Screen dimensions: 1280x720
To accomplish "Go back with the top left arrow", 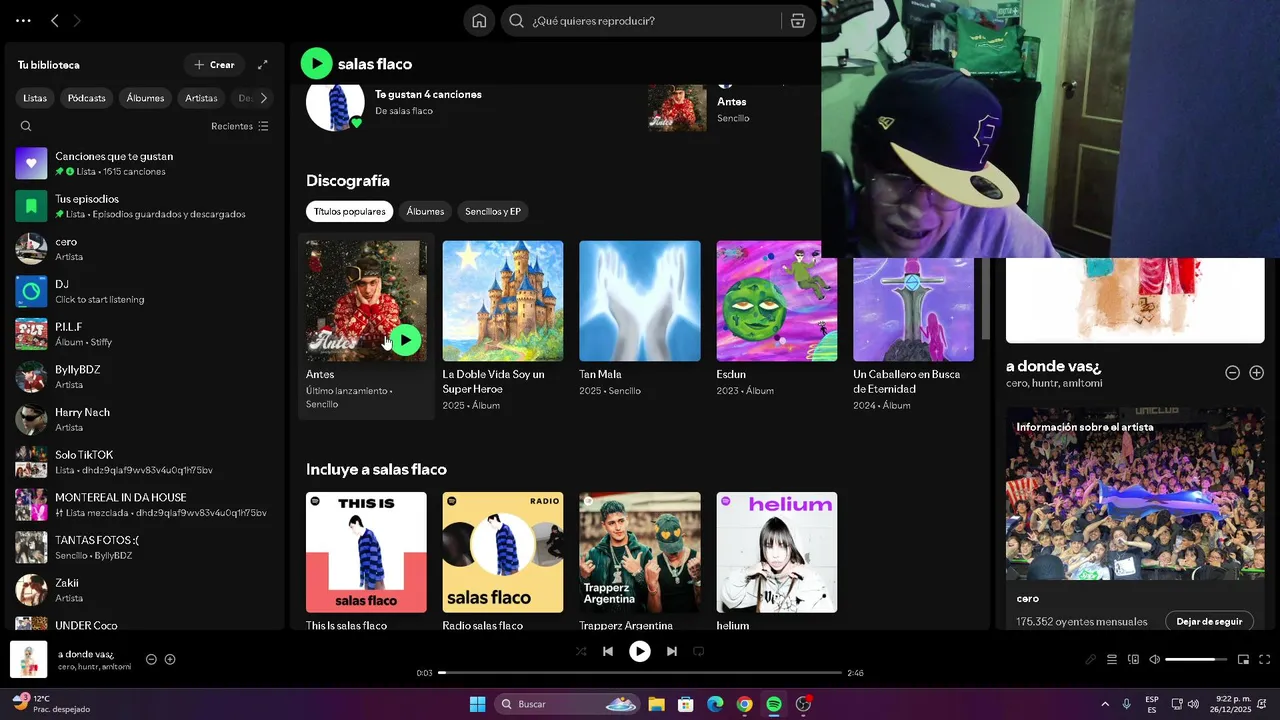I will click(55, 20).
